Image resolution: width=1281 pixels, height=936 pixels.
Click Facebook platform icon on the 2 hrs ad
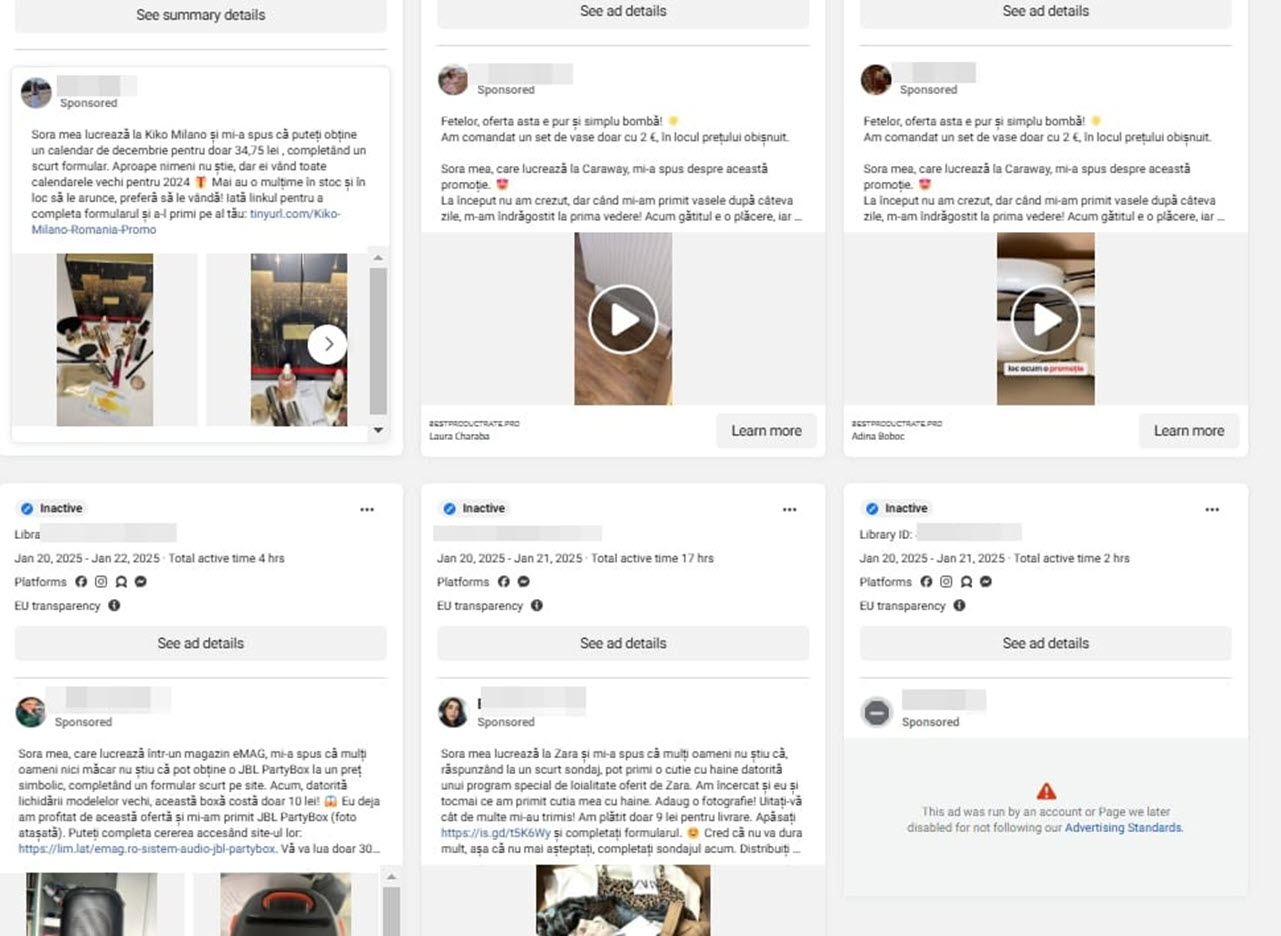click(926, 582)
